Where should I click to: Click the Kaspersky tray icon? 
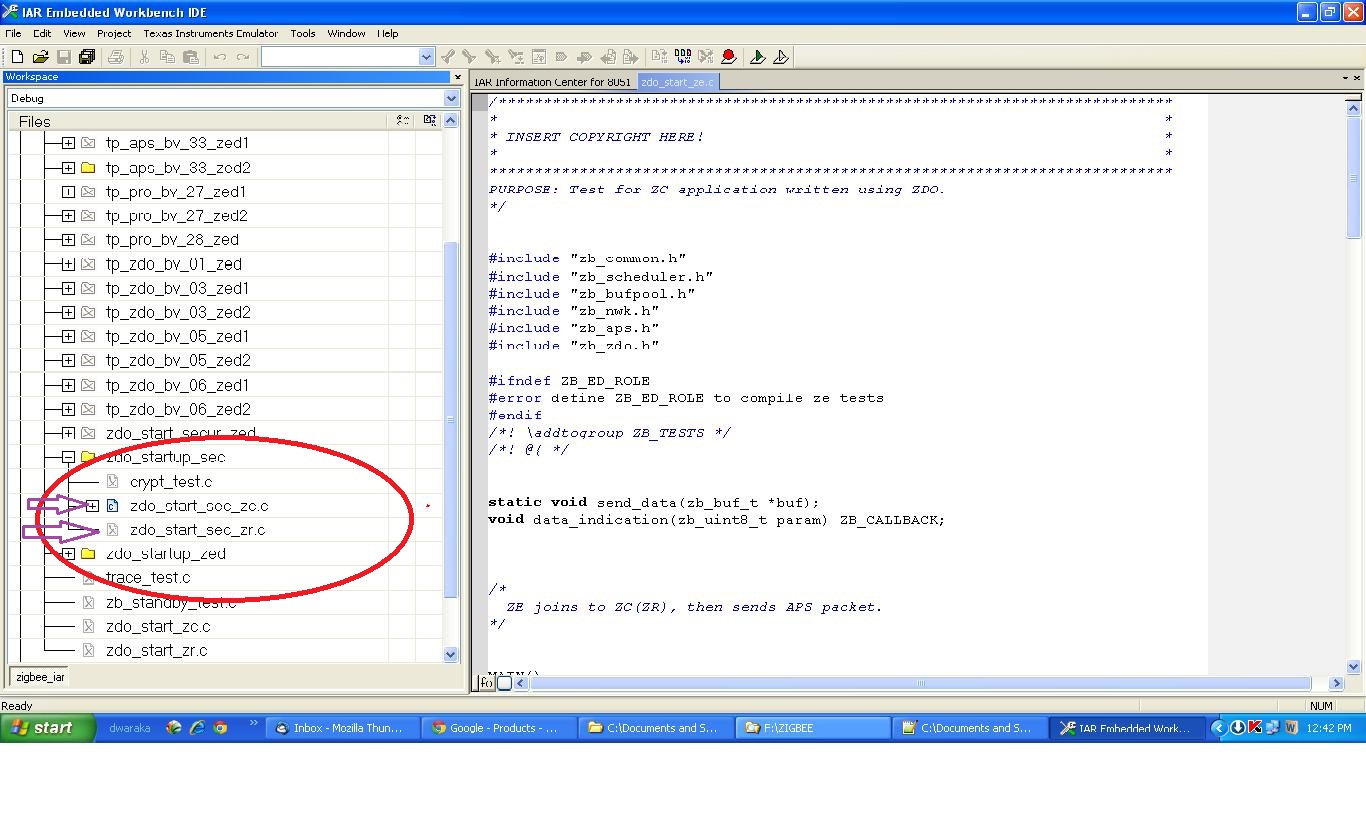pos(1254,728)
